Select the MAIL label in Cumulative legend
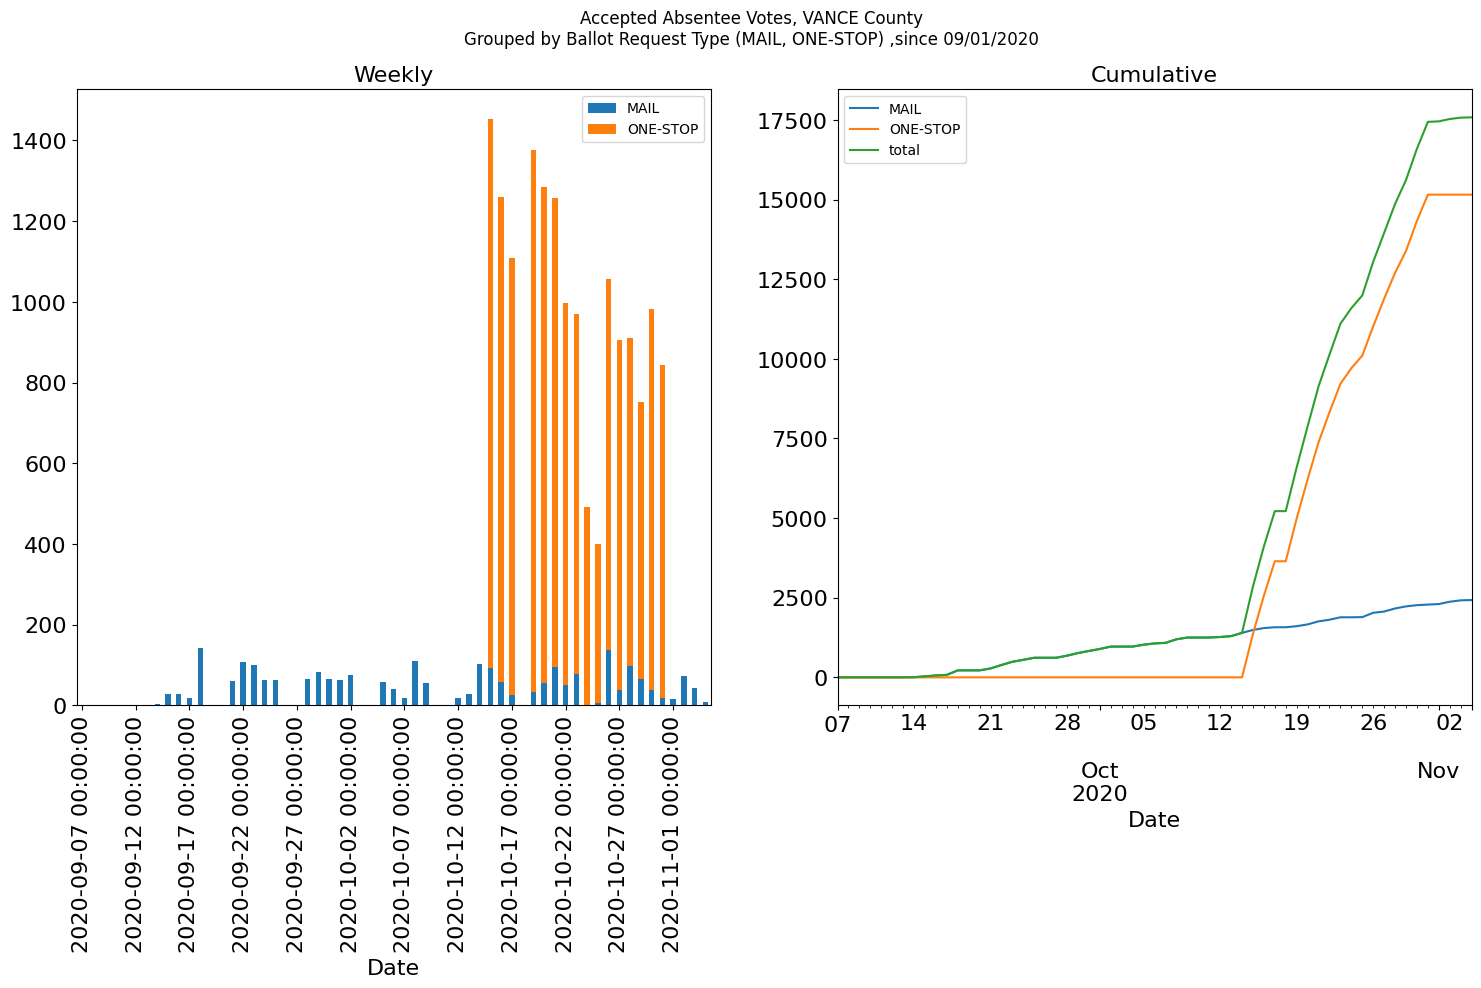The image size is (1481, 988). pyautogui.click(x=905, y=109)
